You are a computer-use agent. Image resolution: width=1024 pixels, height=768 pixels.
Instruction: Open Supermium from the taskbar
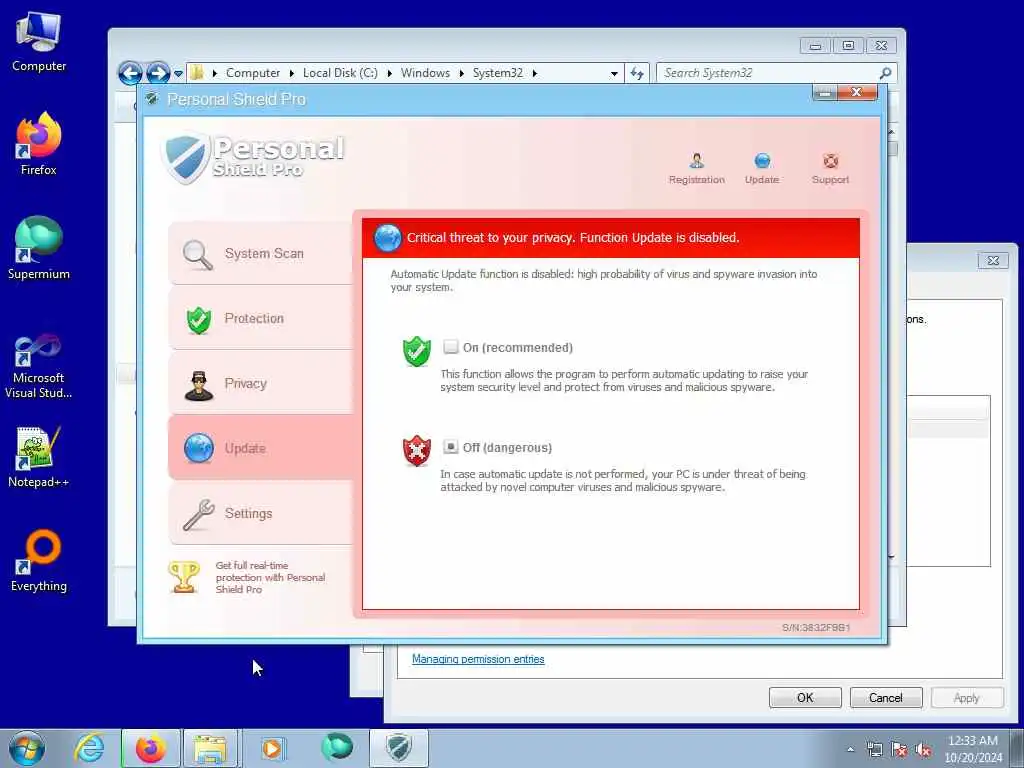[x=337, y=747]
